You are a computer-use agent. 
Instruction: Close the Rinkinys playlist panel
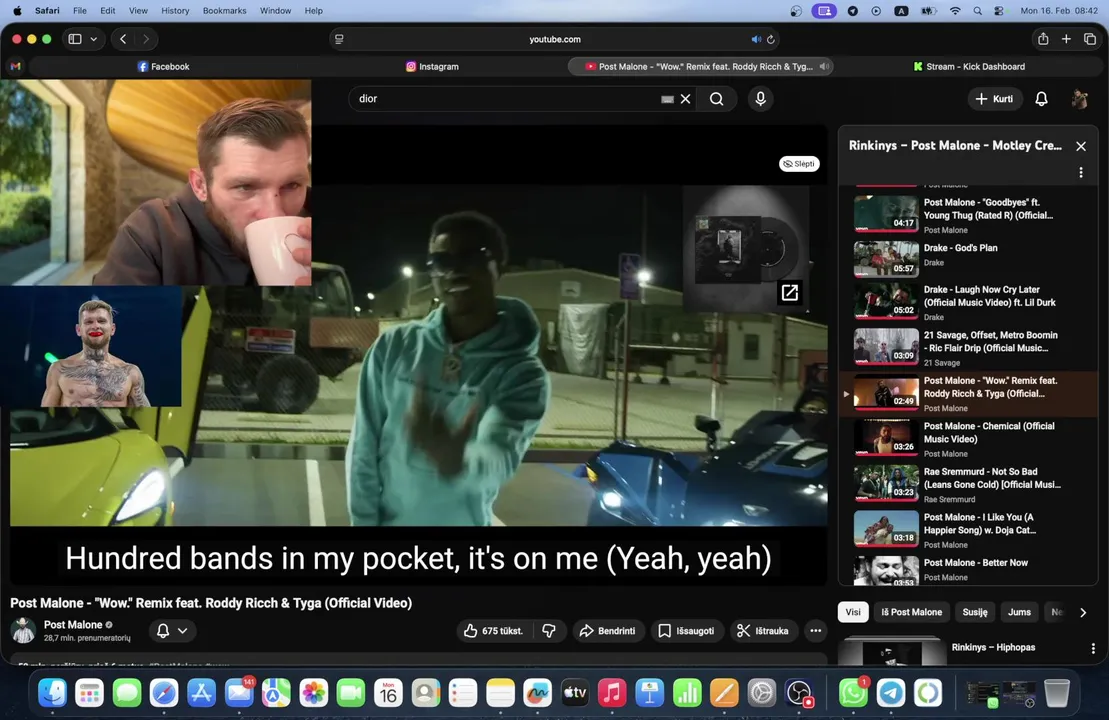pyautogui.click(x=1081, y=146)
